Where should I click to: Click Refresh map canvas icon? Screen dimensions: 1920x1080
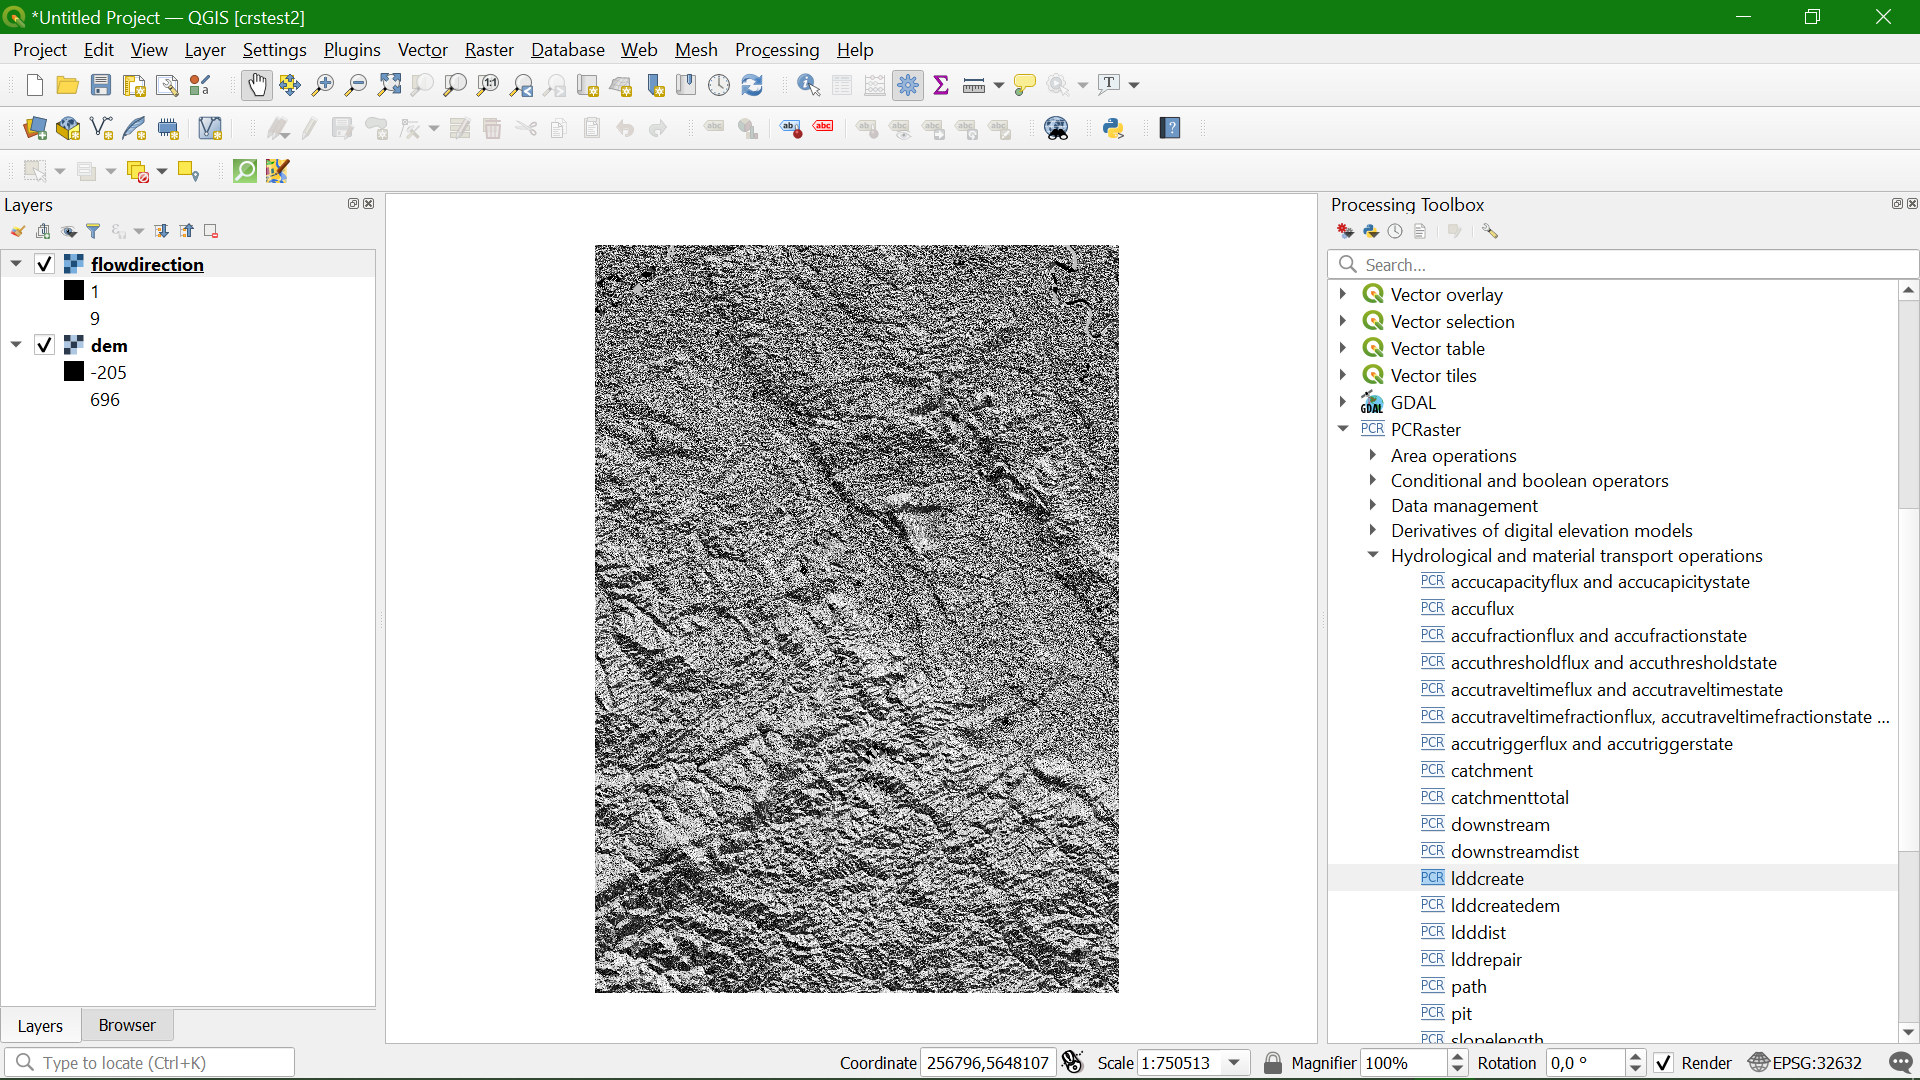[x=752, y=85]
